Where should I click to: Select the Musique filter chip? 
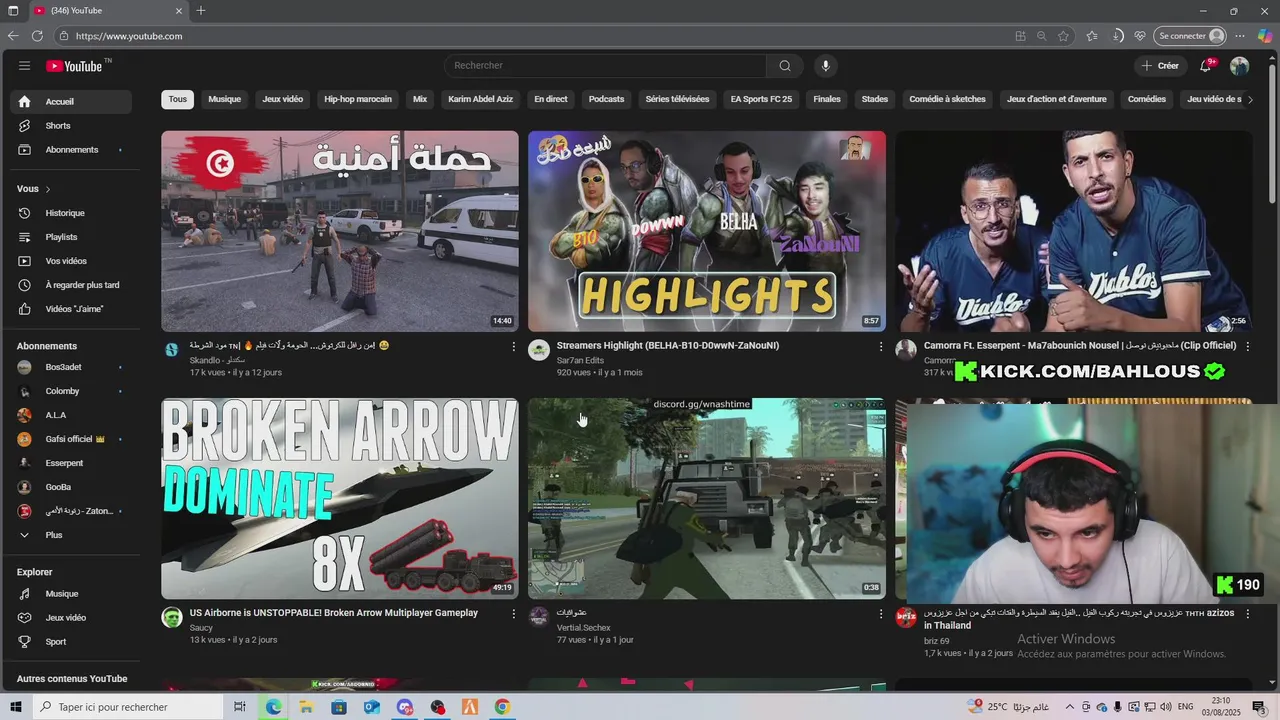[x=225, y=99]
